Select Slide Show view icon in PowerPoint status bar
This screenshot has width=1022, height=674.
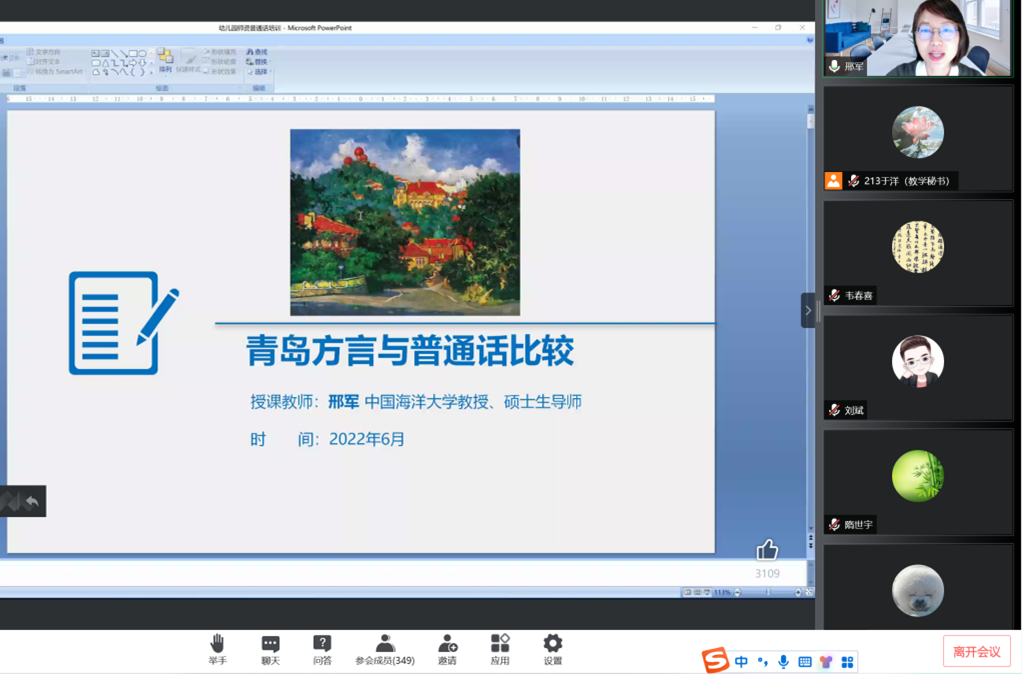707,592
